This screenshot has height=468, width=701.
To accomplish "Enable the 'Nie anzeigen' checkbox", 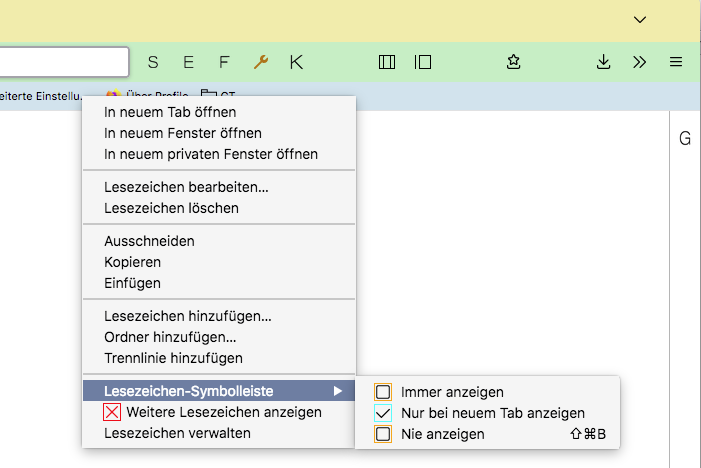I will (x=383, y=434).
